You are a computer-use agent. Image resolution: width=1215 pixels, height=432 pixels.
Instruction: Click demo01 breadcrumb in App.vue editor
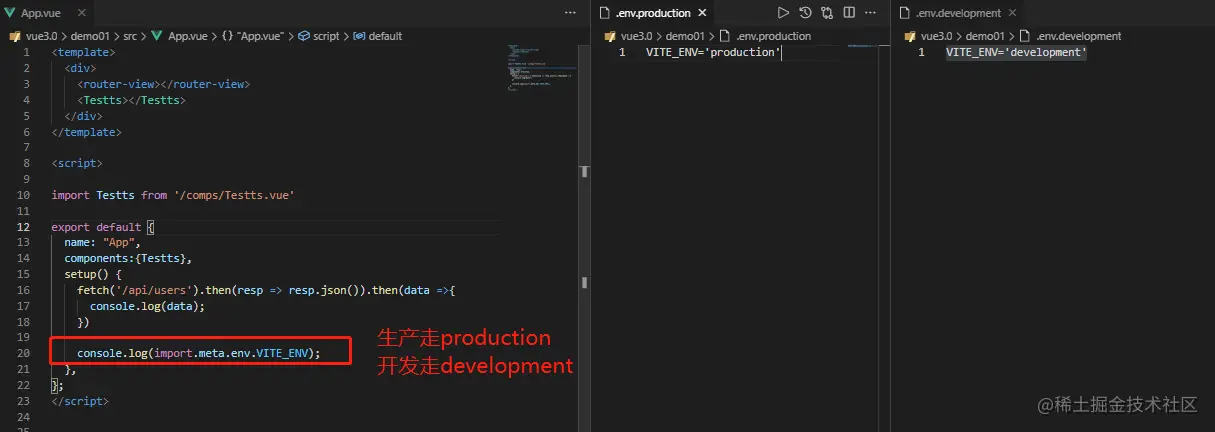click(89, 36)
